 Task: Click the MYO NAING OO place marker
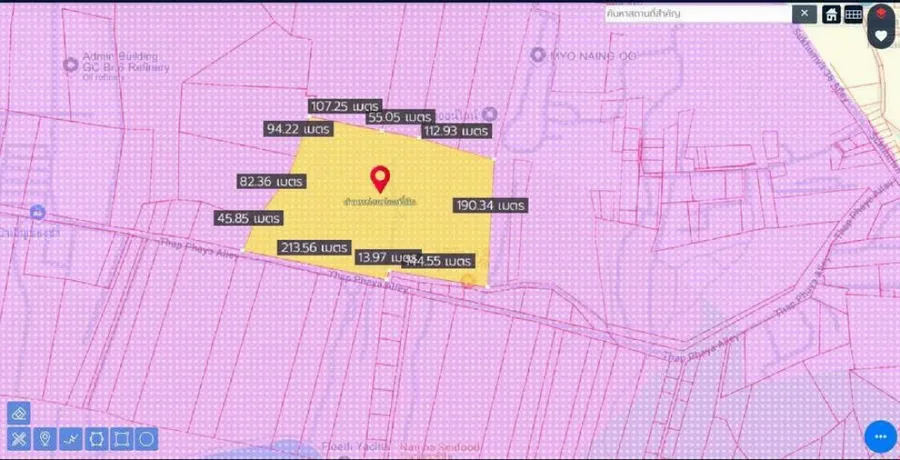pos(538,55)
